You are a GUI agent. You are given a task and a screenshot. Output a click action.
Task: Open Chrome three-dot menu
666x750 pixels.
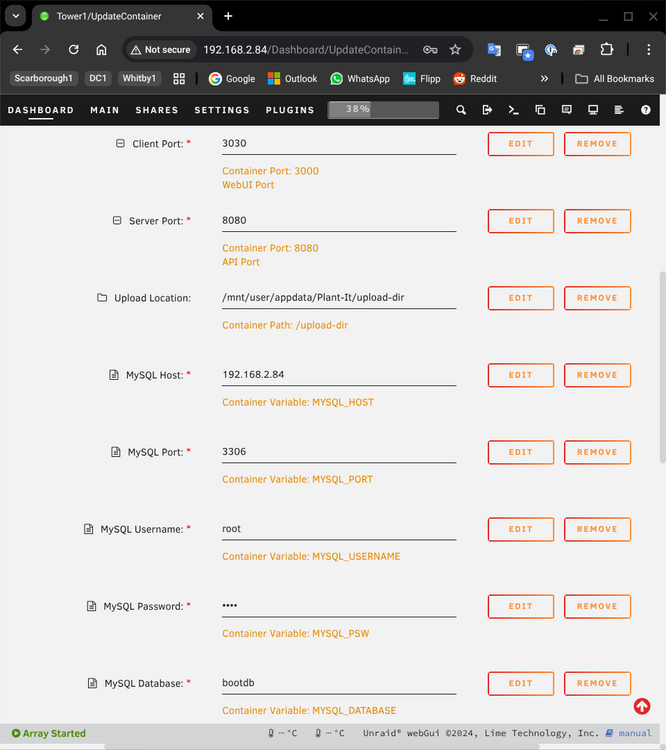648,49
